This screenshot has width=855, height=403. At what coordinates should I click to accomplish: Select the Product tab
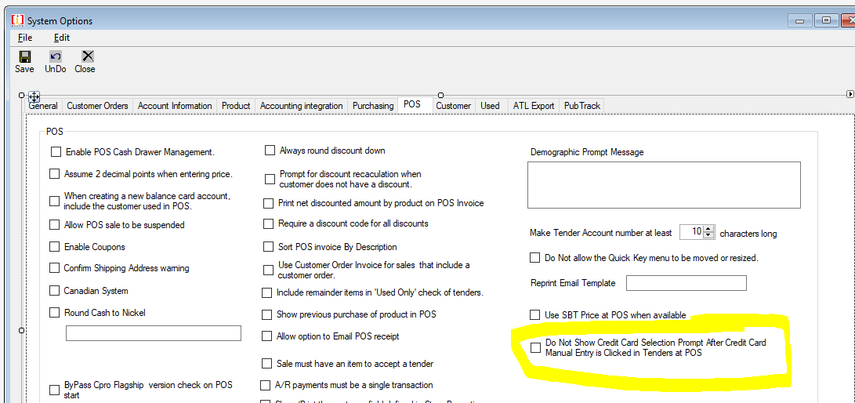[x=236, y=106]
